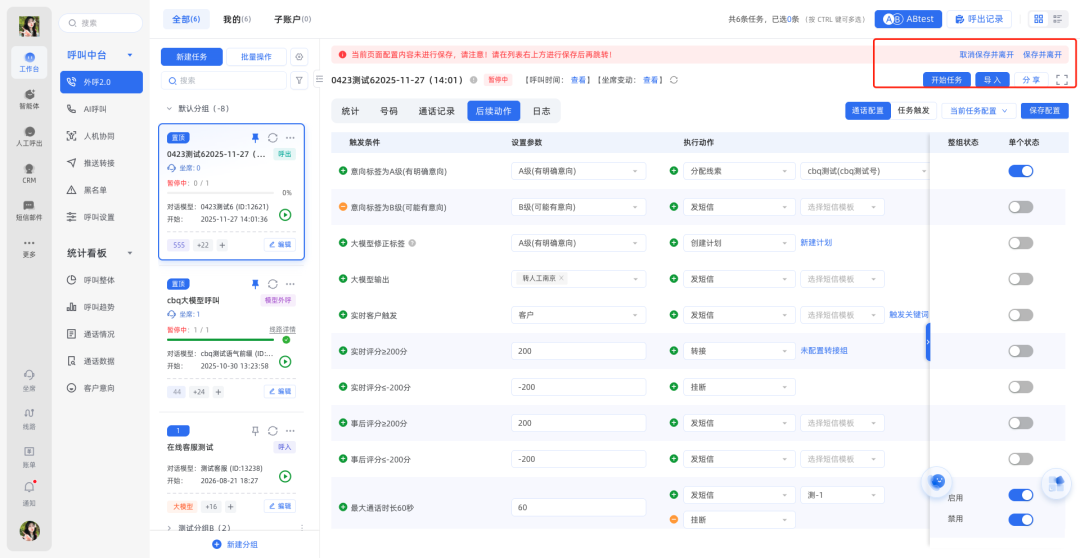Click the filter icon beside task search
This screenshot has width=1080, height=558.
(x=298, y=81)
